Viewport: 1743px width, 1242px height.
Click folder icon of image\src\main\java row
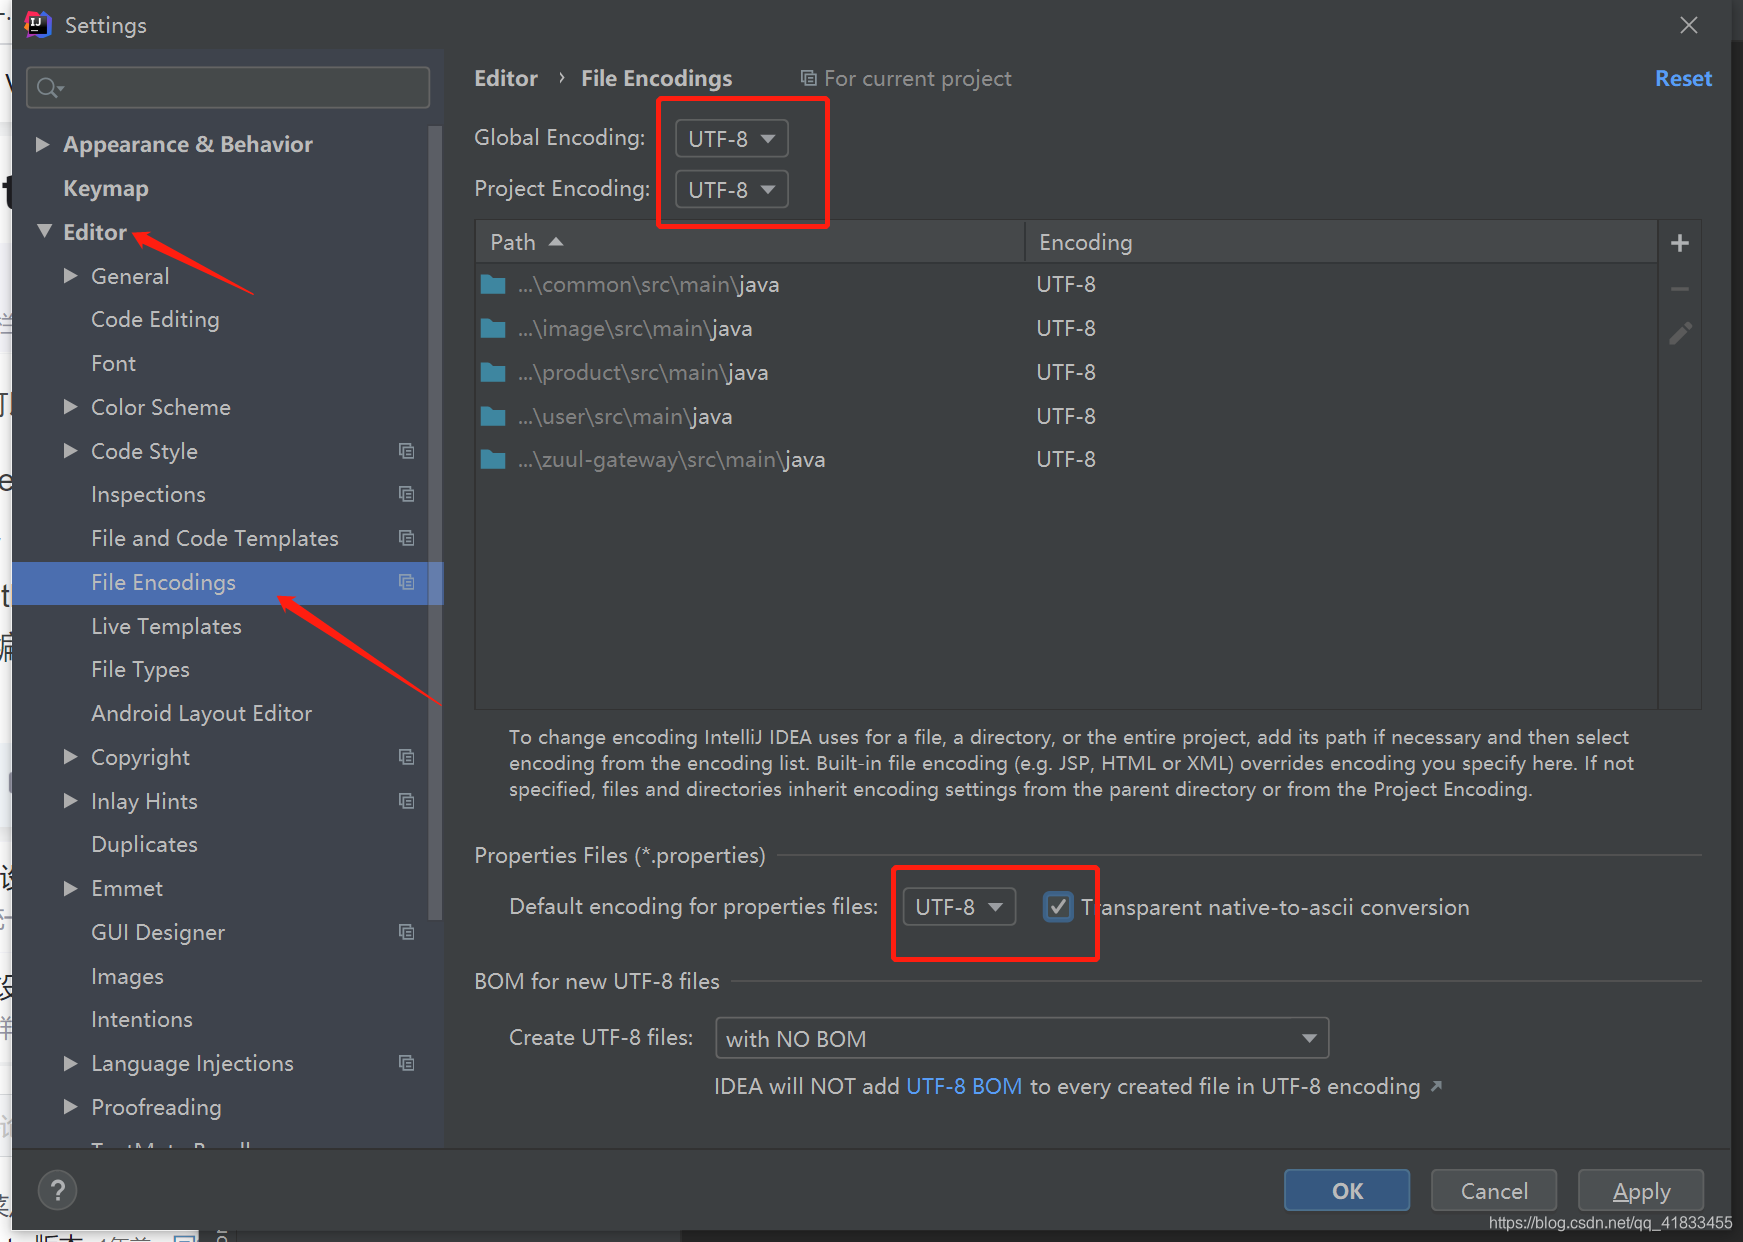[493, 328]
